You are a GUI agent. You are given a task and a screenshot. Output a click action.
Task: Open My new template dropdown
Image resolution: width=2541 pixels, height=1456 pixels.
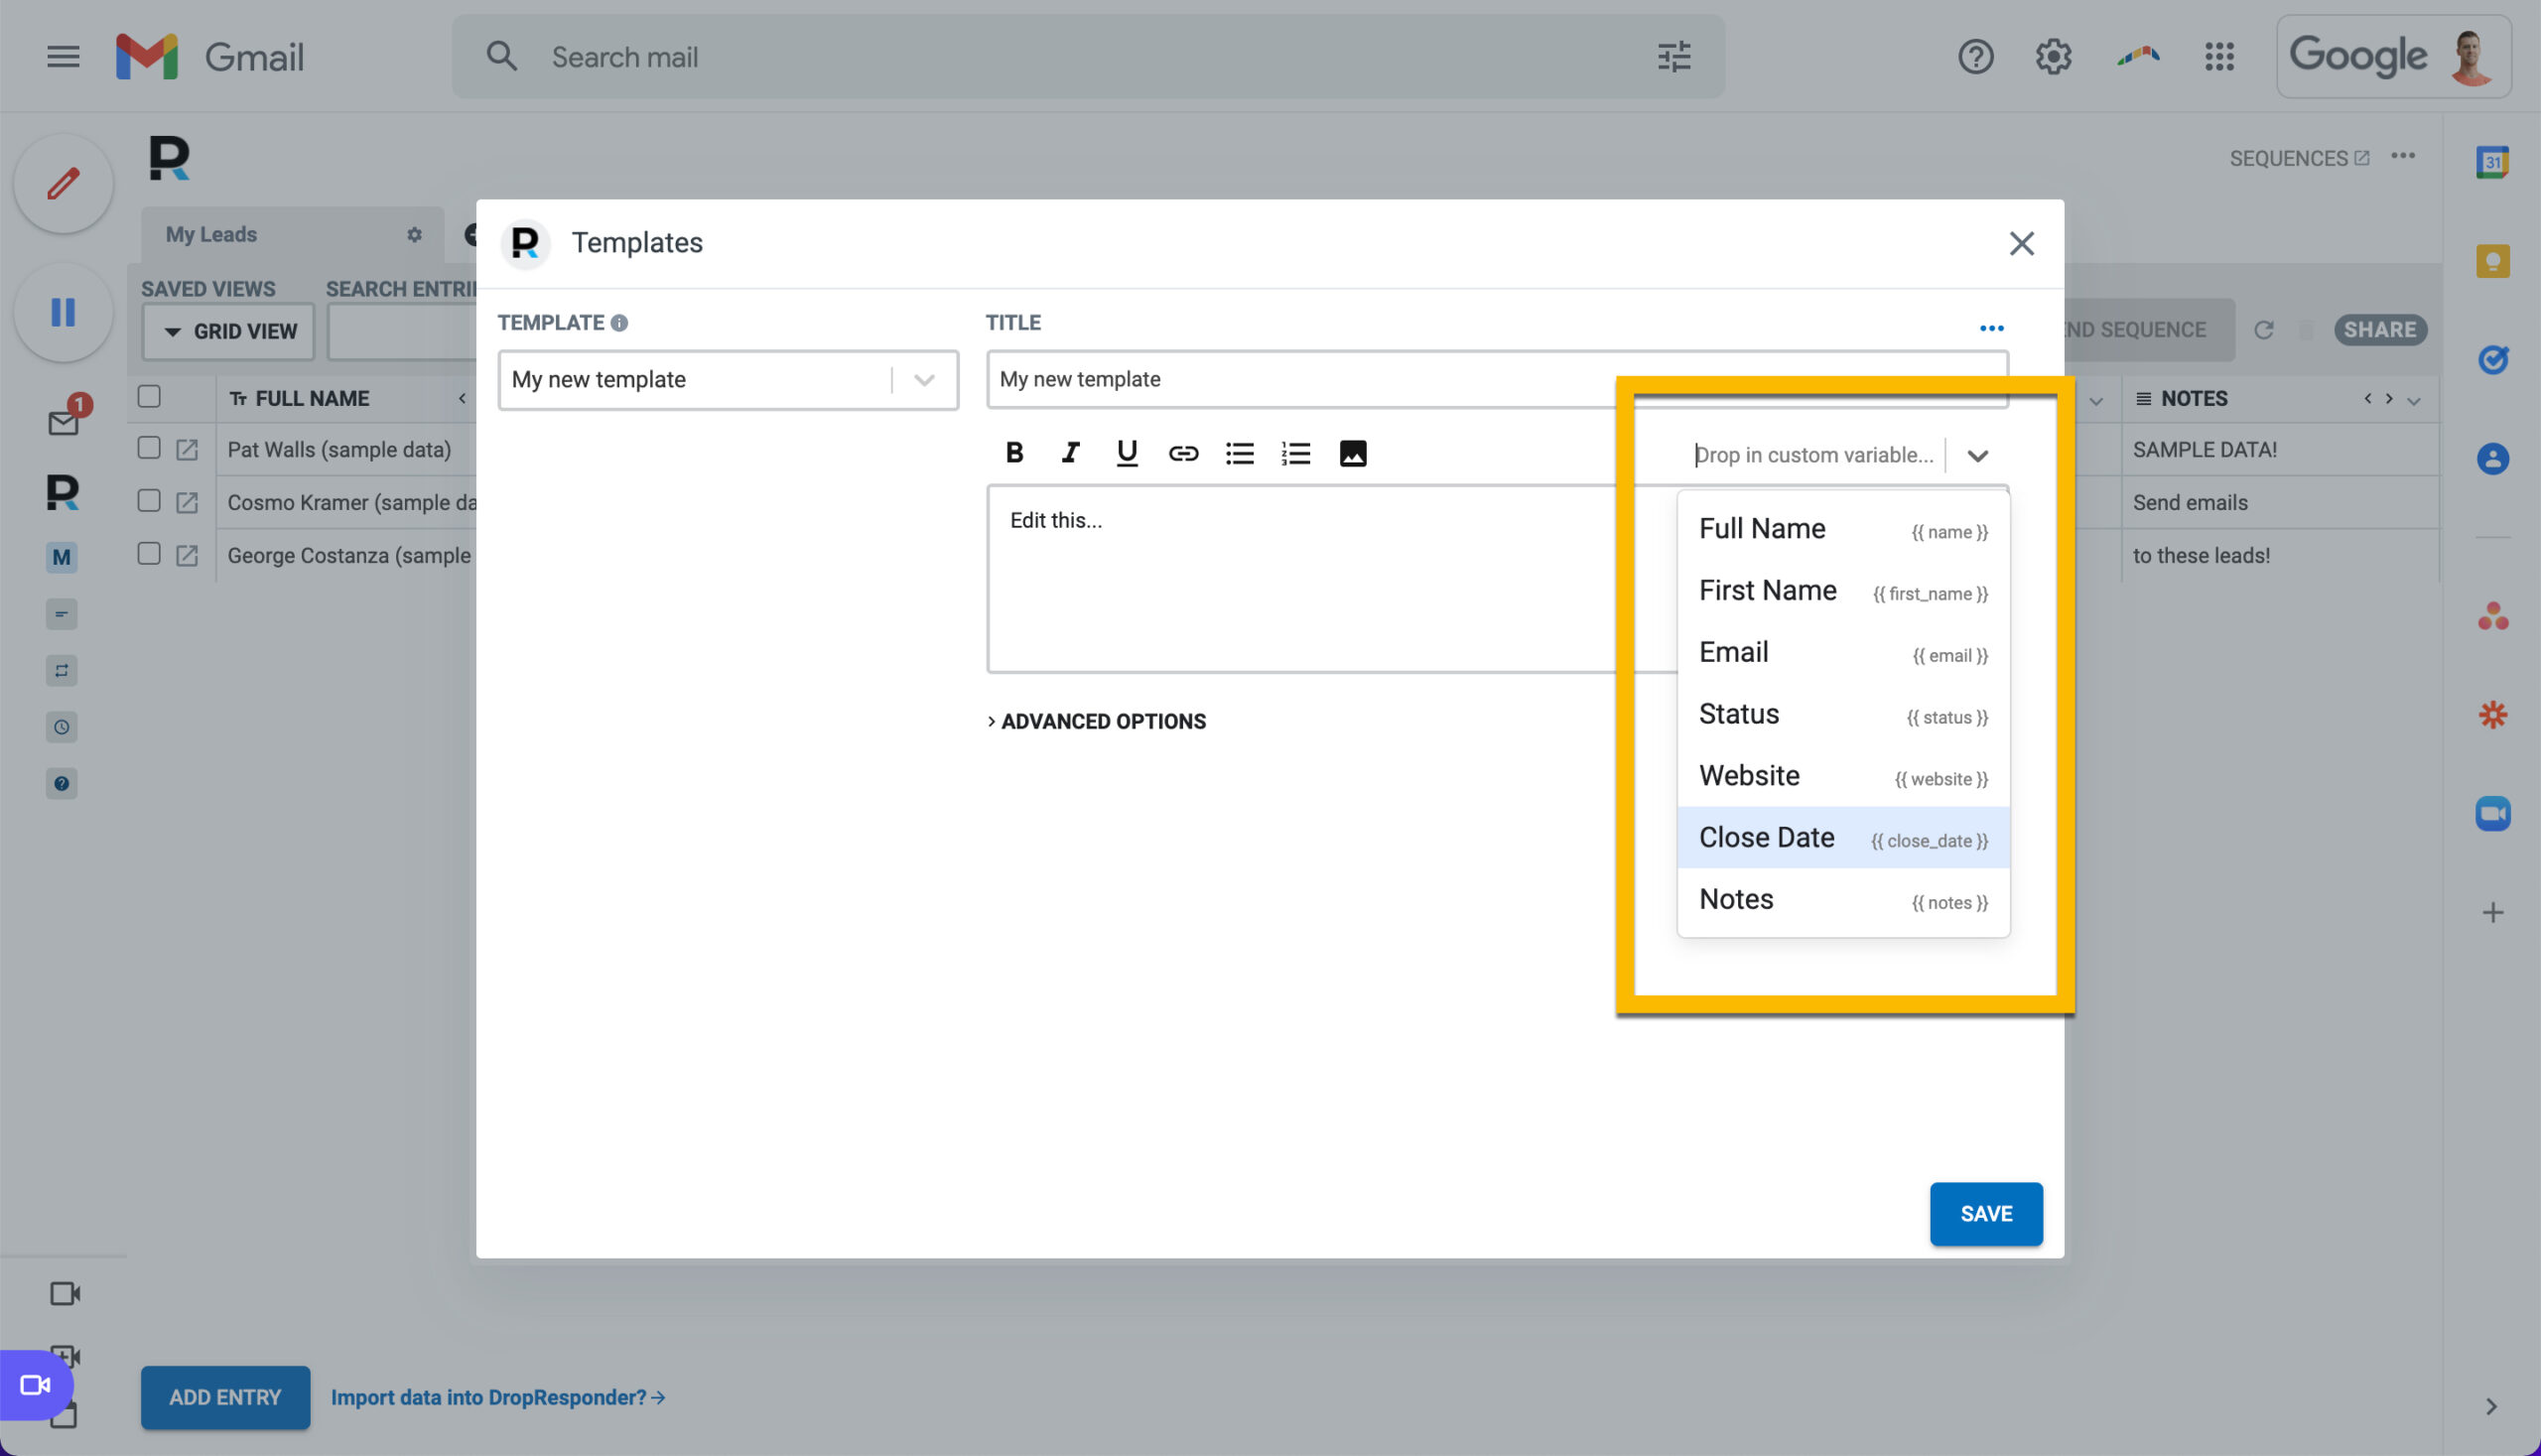click(x=727, y=379)
